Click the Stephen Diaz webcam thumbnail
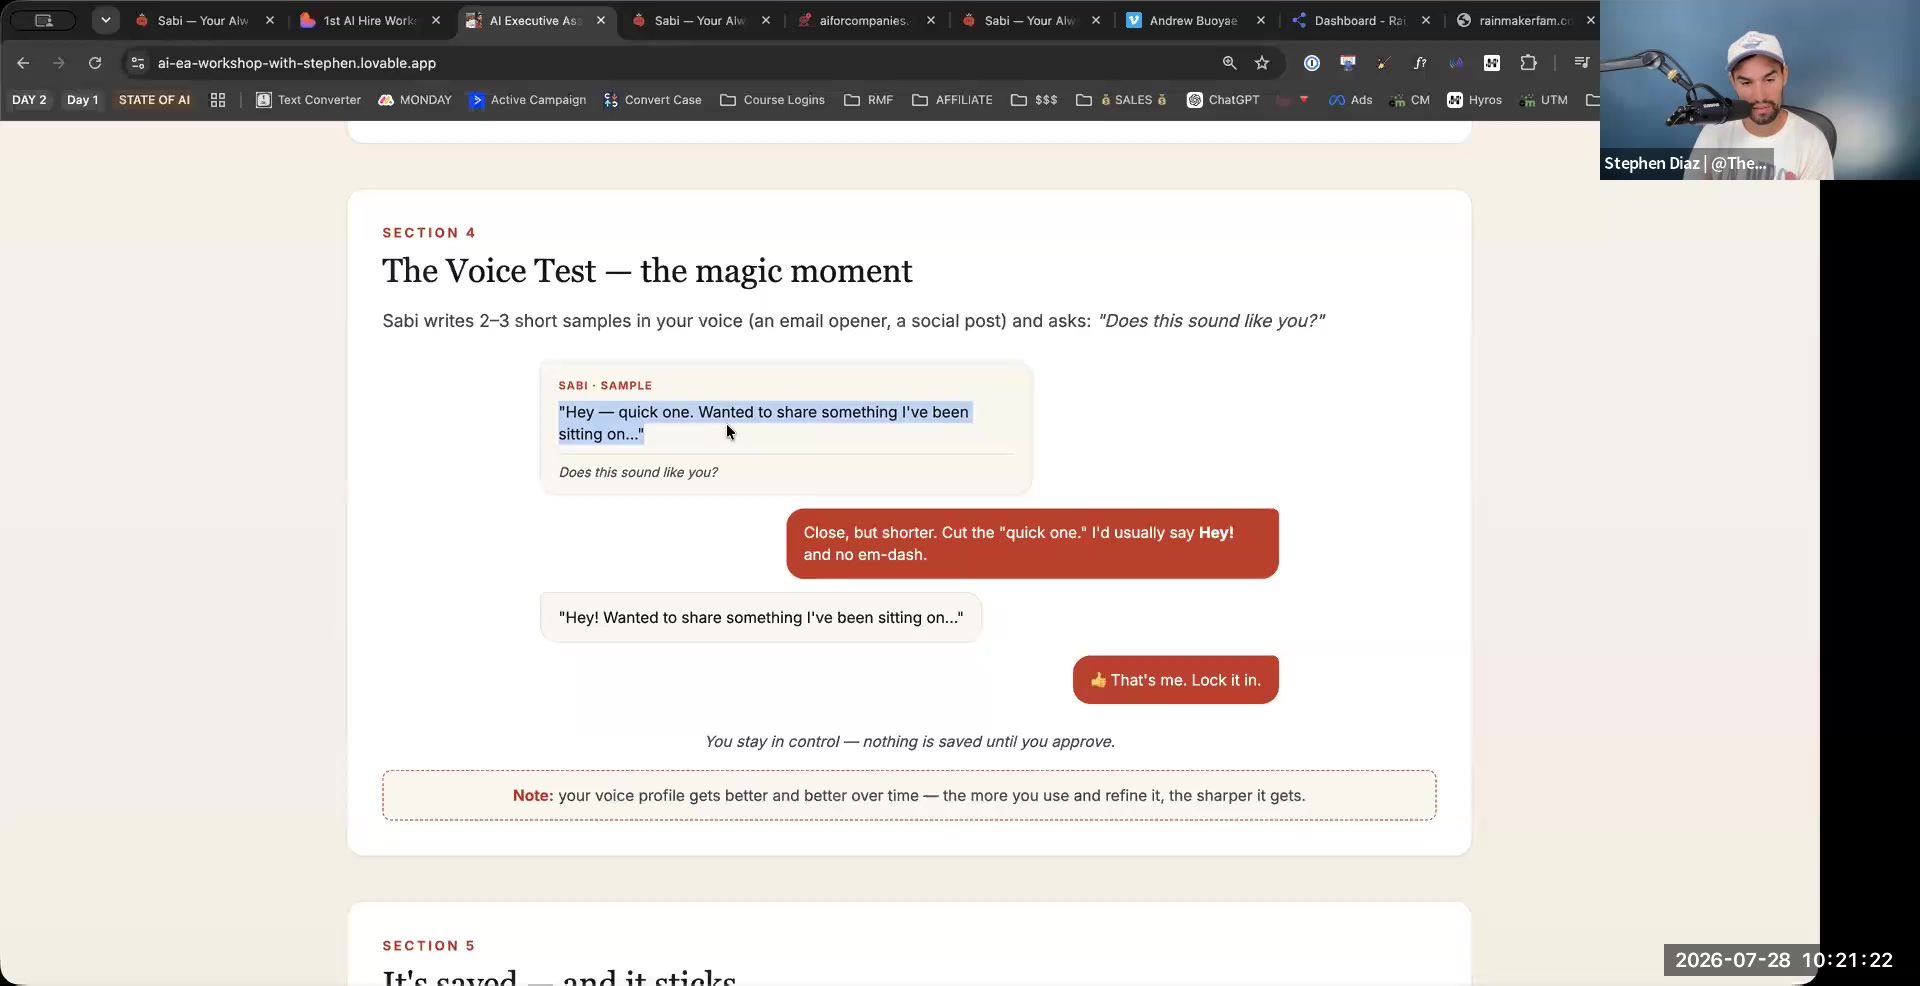The width and height of the screenshot is (1920, 986). 1760,90
